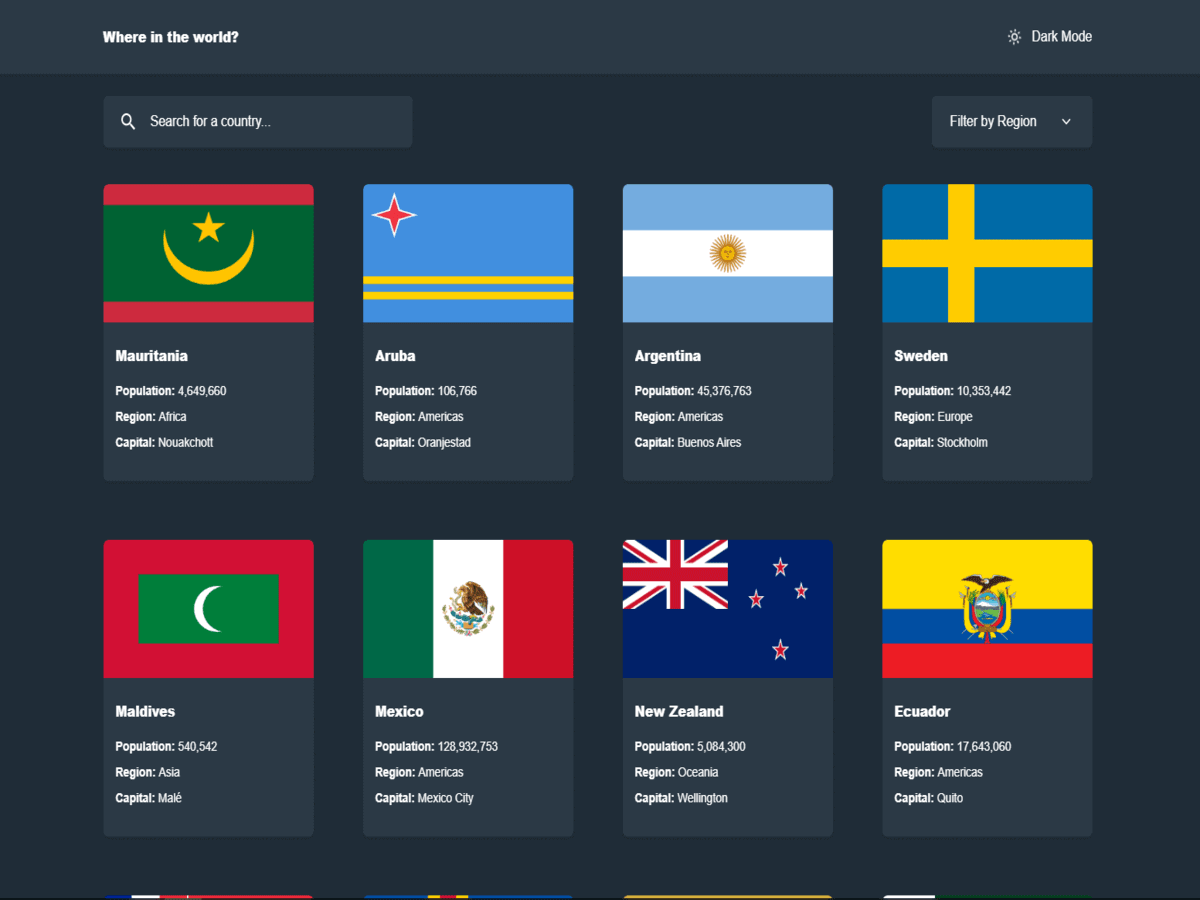Viewport: 1200px width, 900px height.
Task: Open the New Zealand flag image
Action: [x=727, y=609]
